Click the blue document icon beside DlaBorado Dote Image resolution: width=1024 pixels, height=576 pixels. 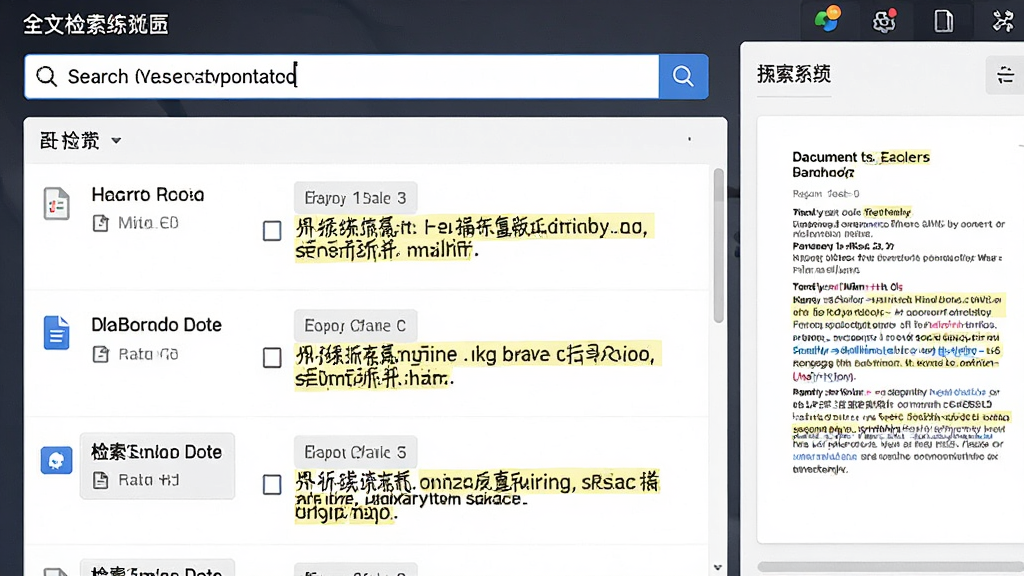point(57,332)
